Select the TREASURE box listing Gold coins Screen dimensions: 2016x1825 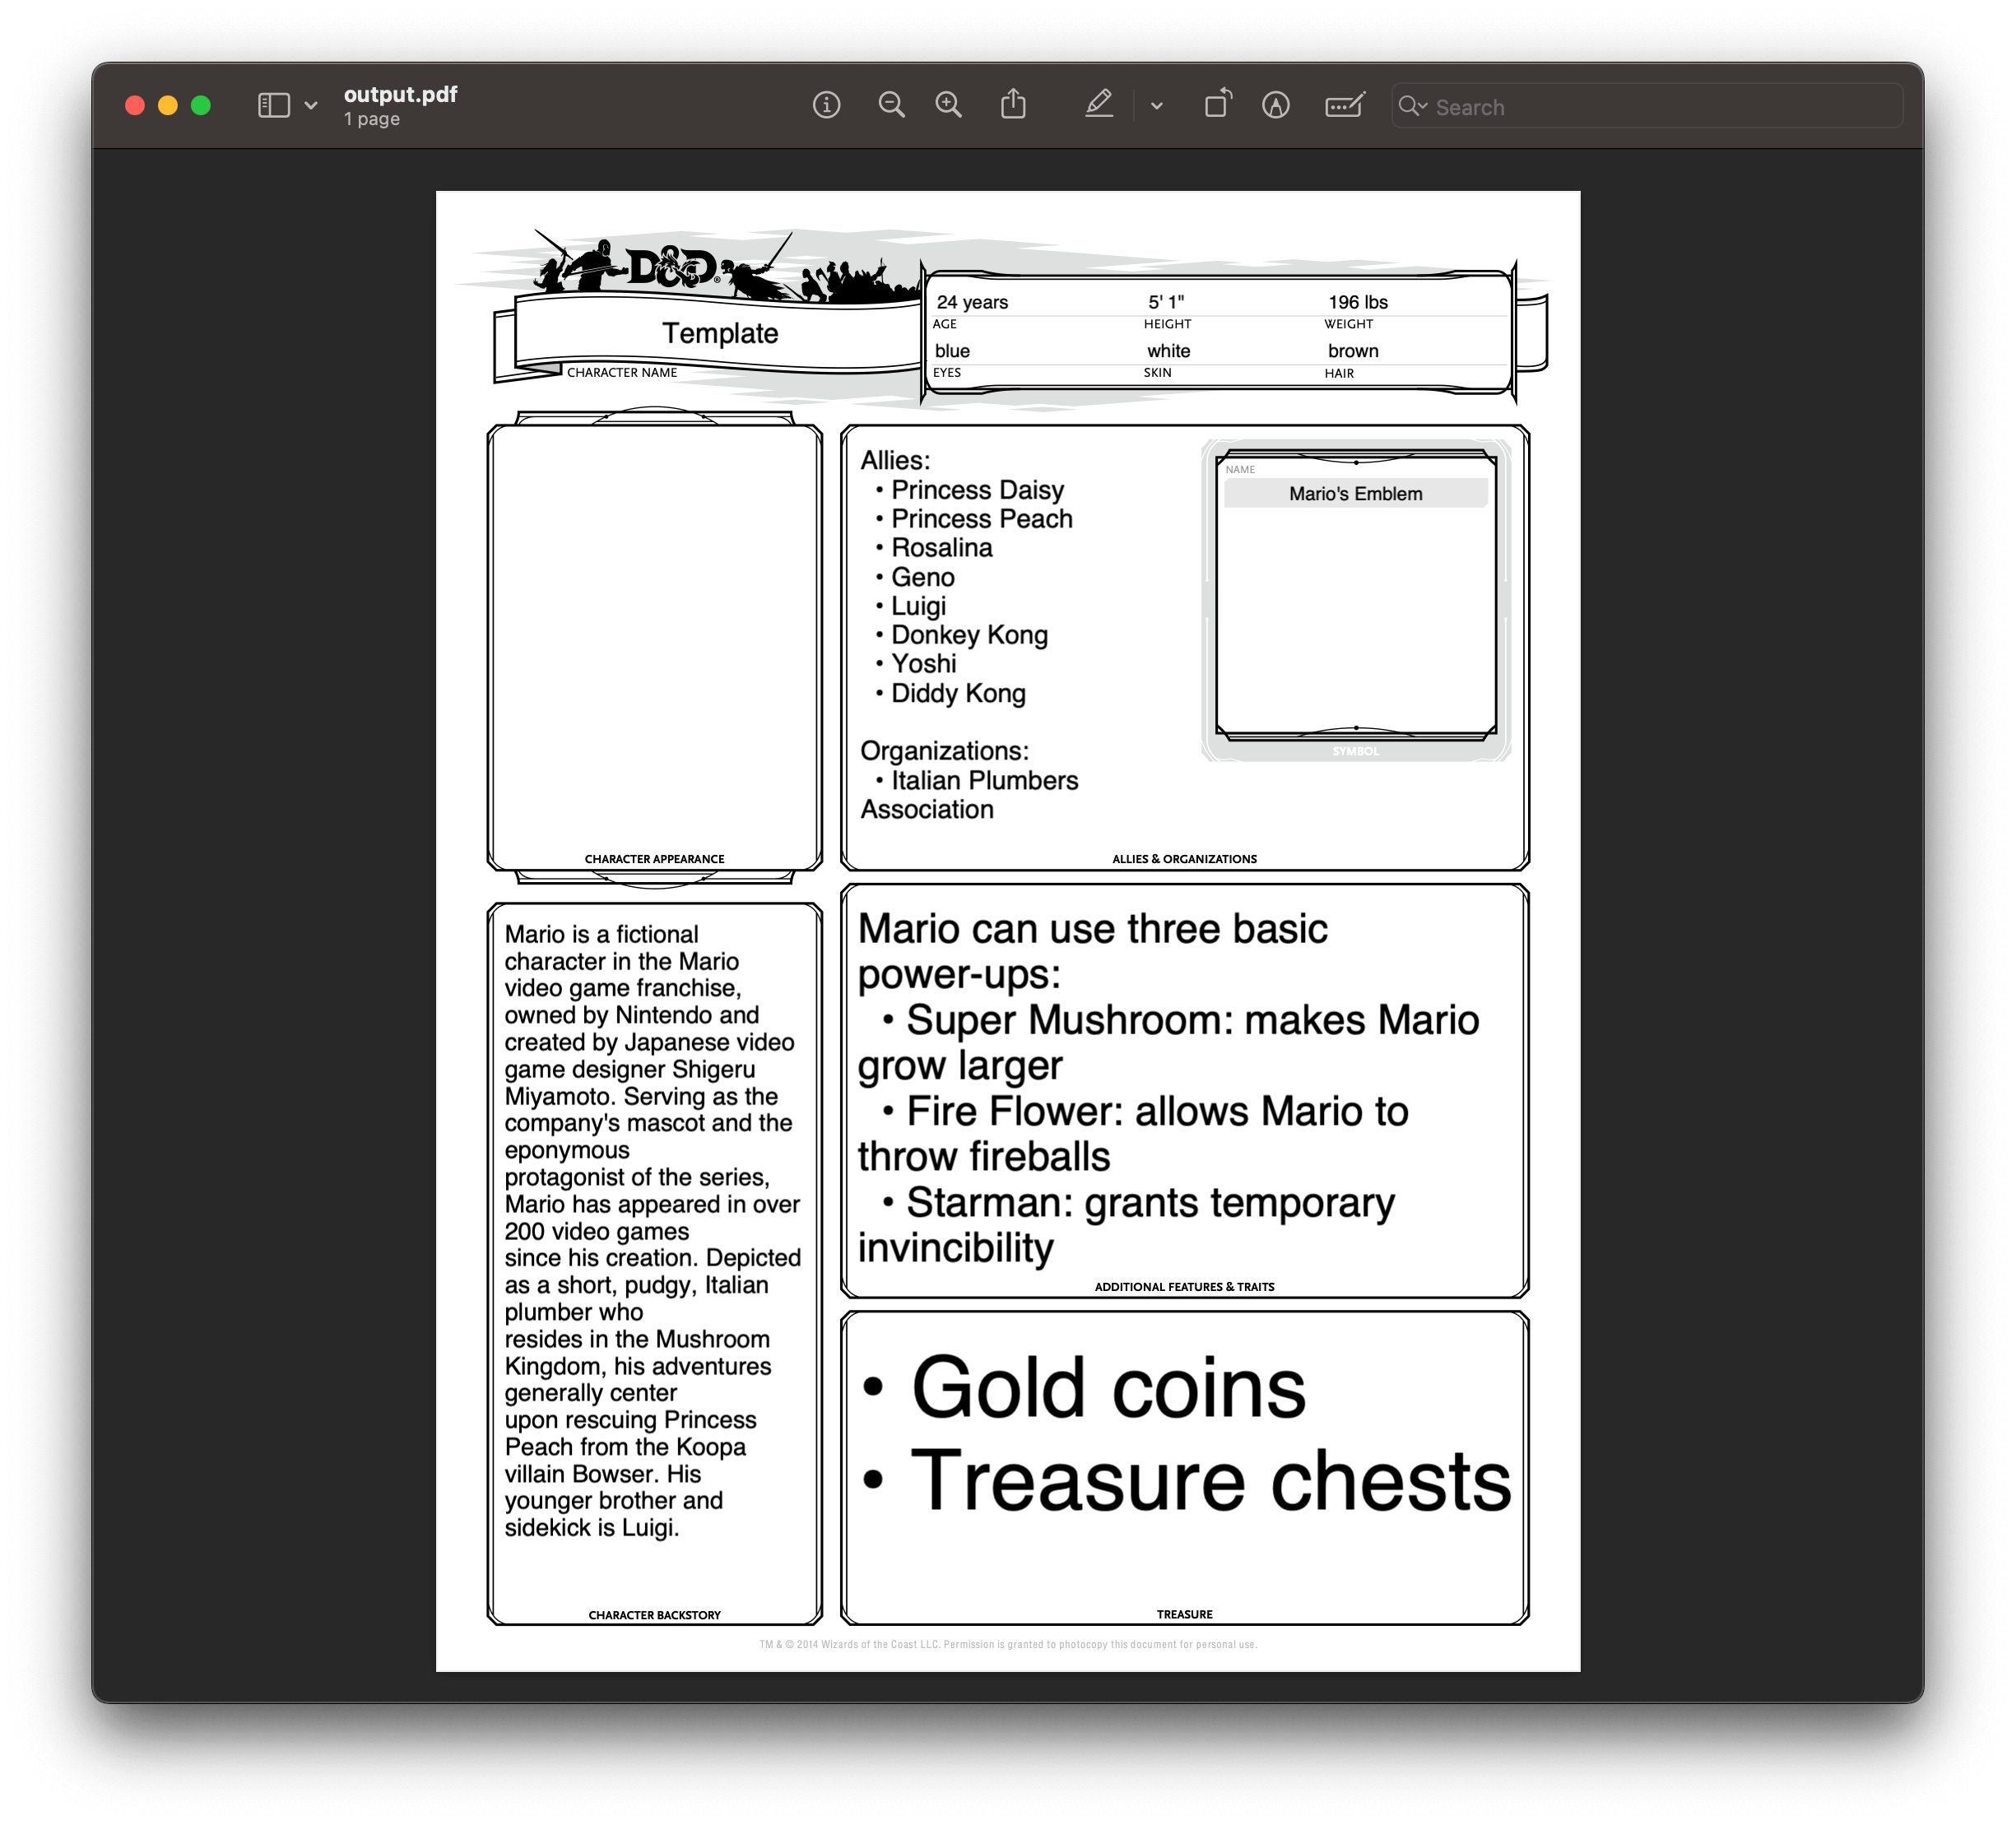point(1185,1460)
